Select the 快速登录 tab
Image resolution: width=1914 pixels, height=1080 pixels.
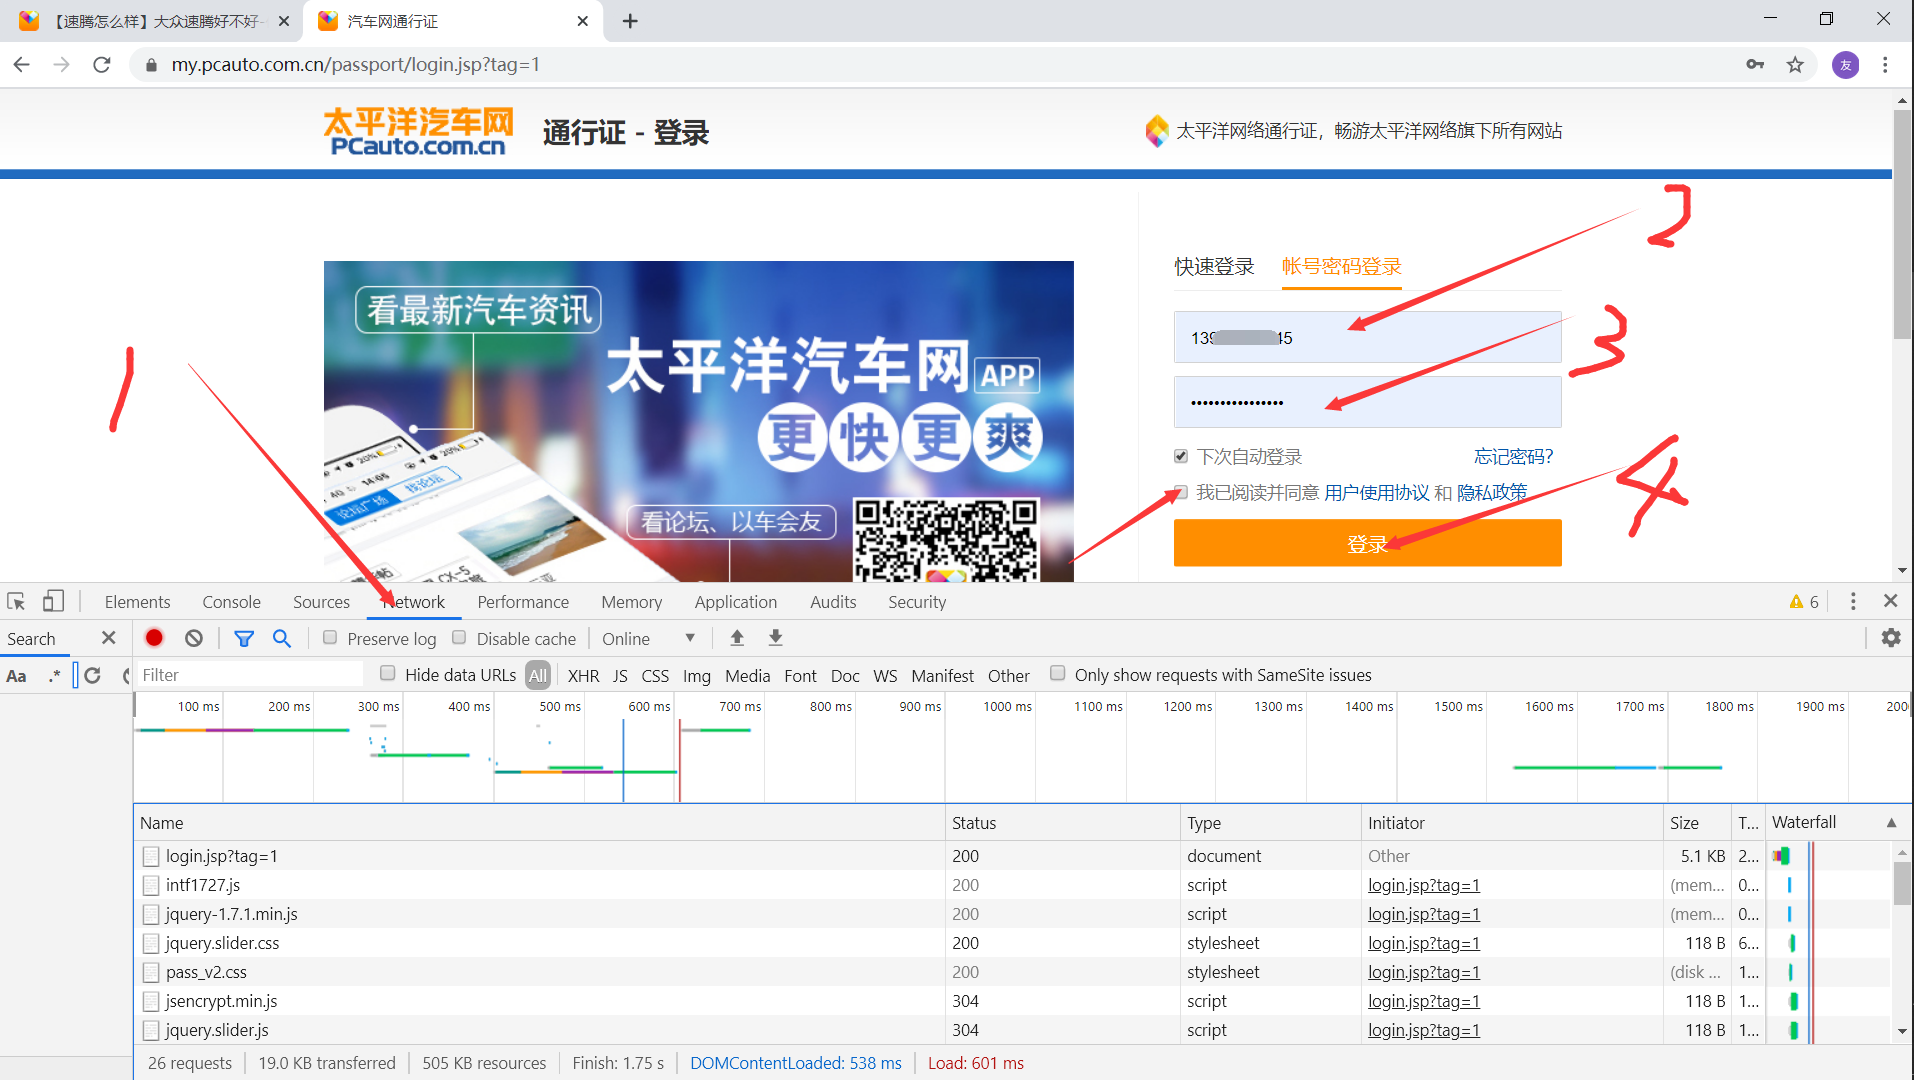(1214, 267)
